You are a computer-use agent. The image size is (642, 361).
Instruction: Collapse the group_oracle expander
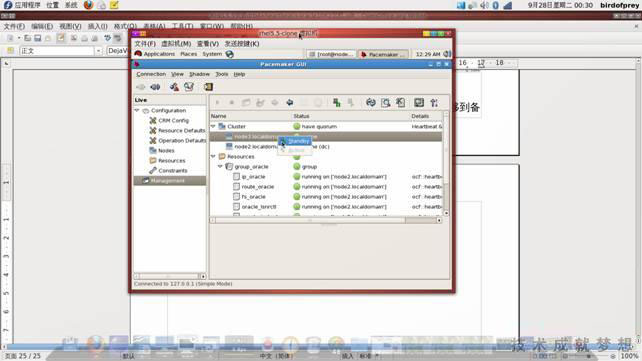click(x=220, y=167)
